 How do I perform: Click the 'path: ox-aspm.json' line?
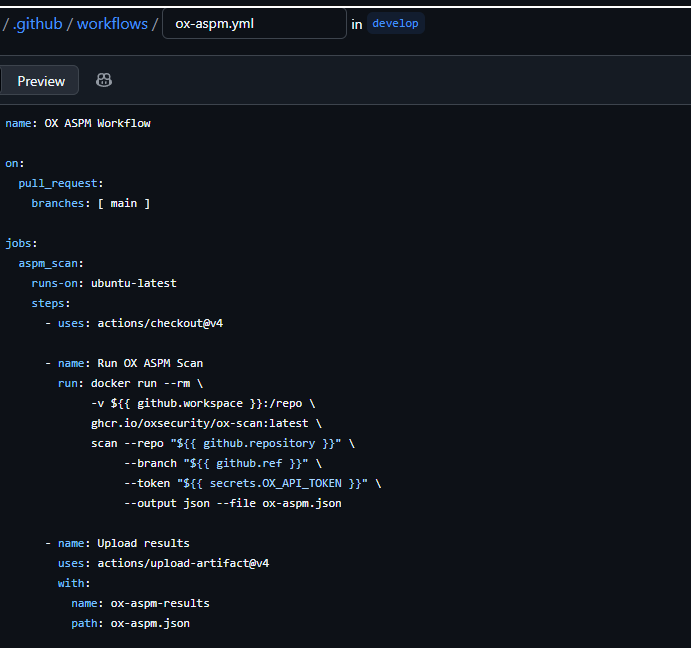[x=130, y=624]
